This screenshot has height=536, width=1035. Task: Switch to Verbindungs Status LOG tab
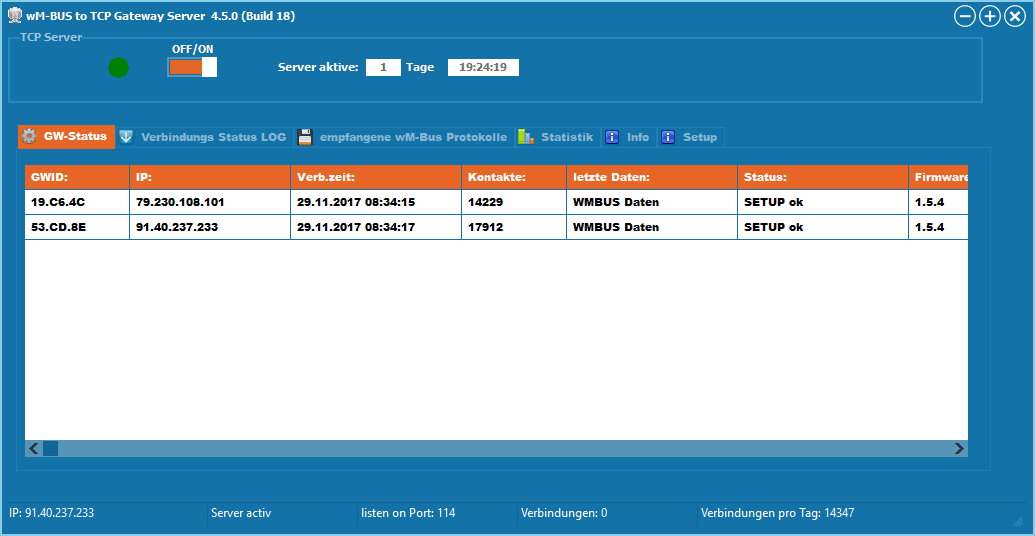[204, 137]
